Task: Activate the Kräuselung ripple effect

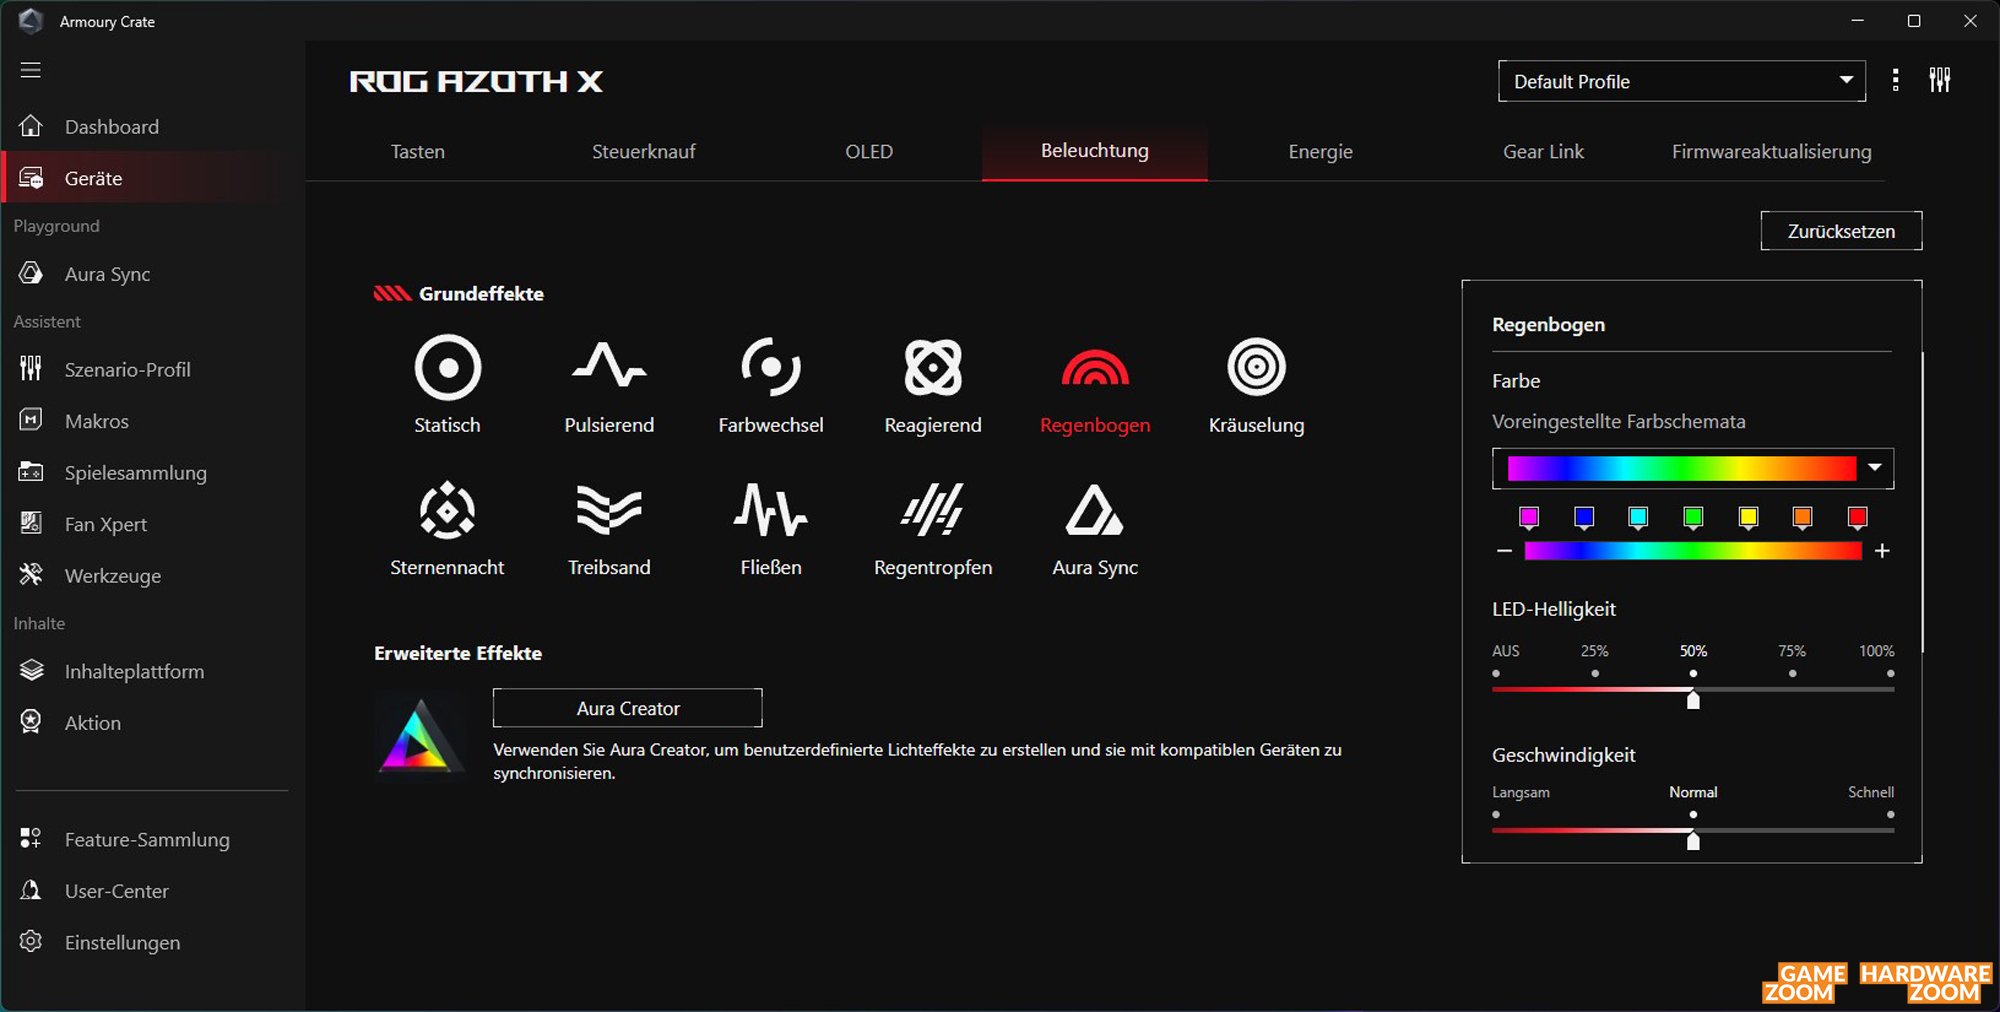Action: (1256, 368)
